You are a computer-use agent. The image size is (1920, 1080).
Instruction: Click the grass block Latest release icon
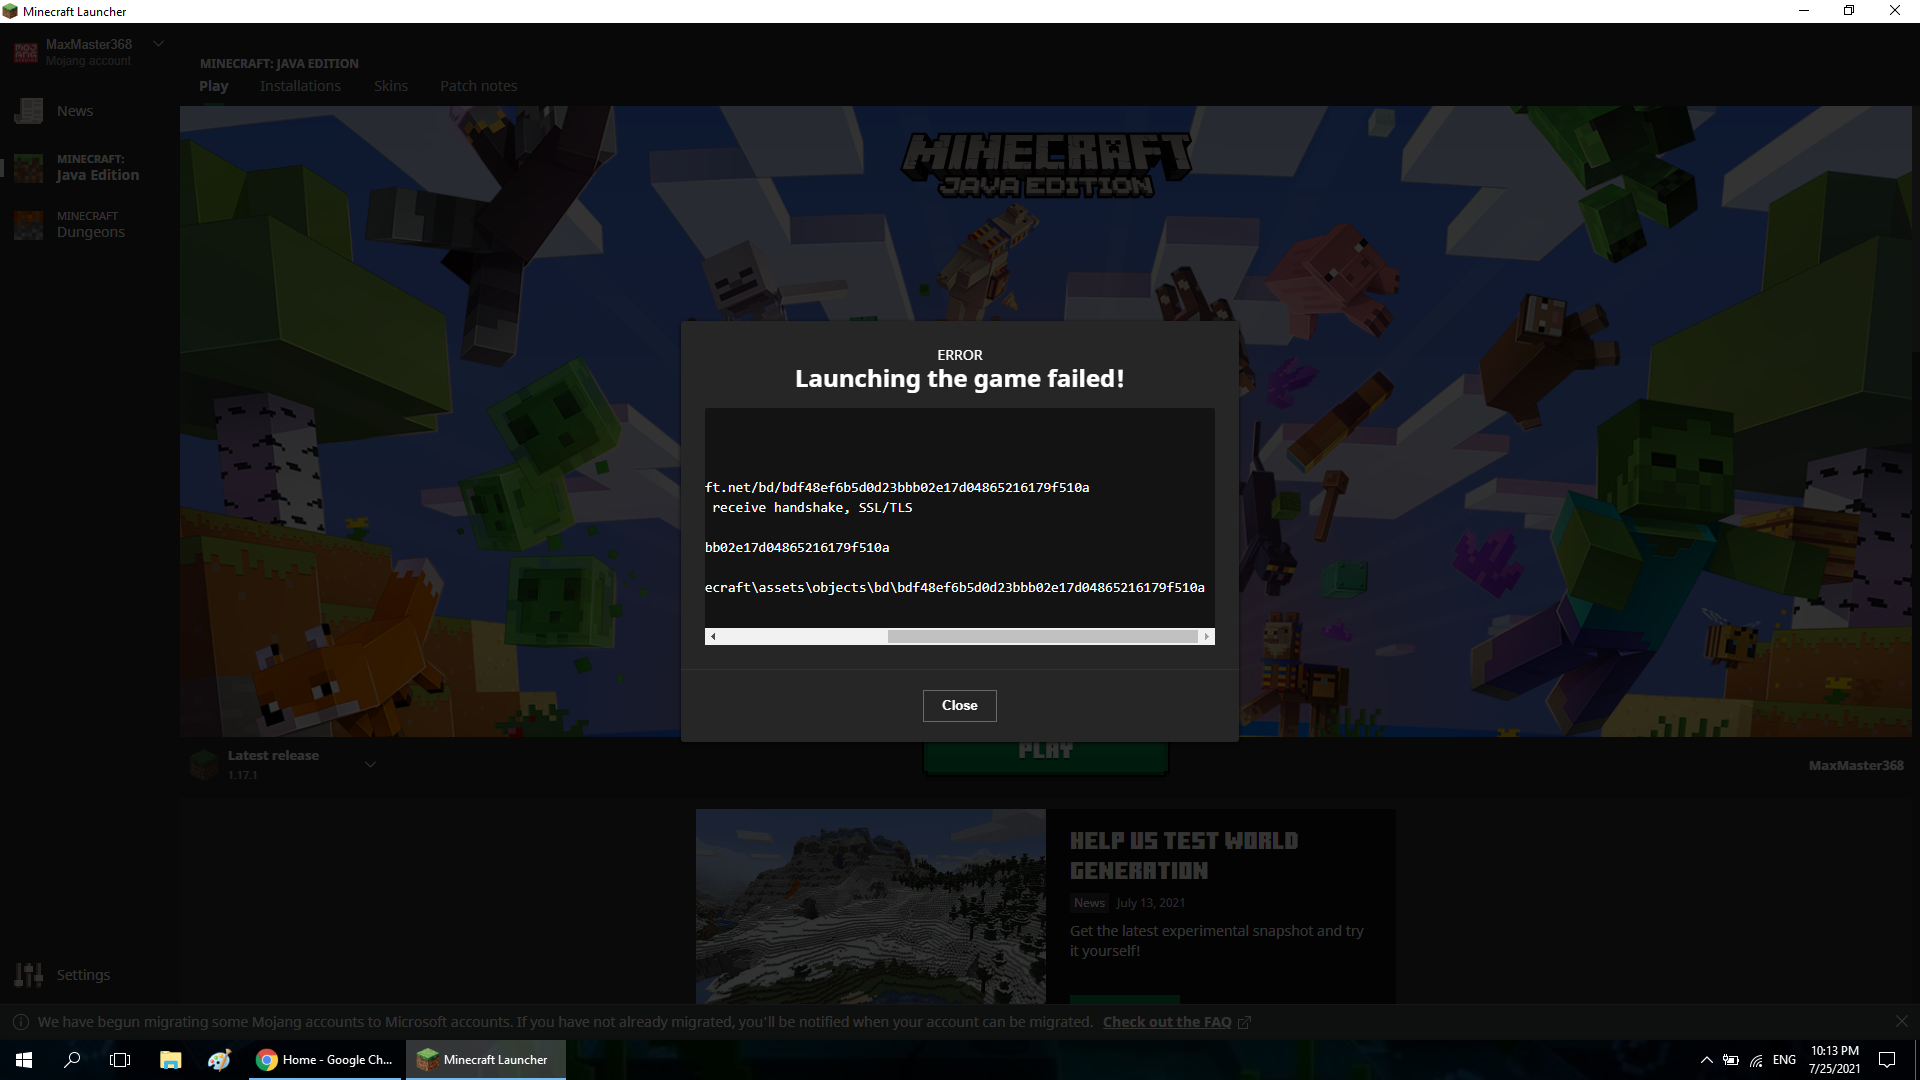[204, 765]
